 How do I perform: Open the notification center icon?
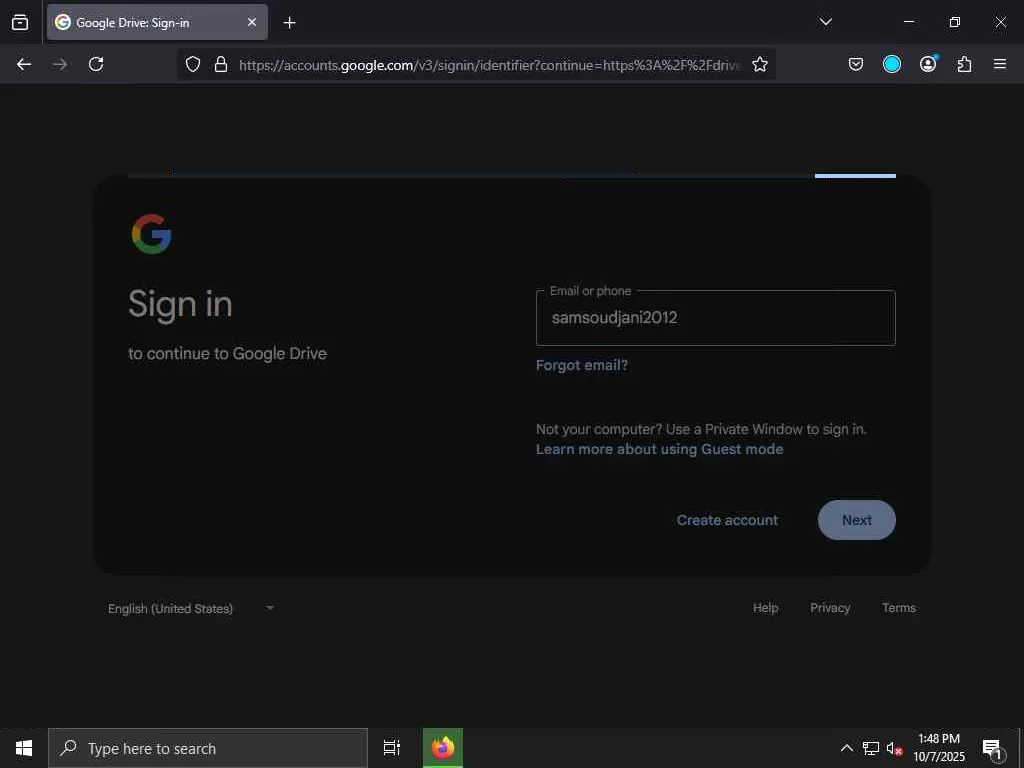(x=992, y=748)
